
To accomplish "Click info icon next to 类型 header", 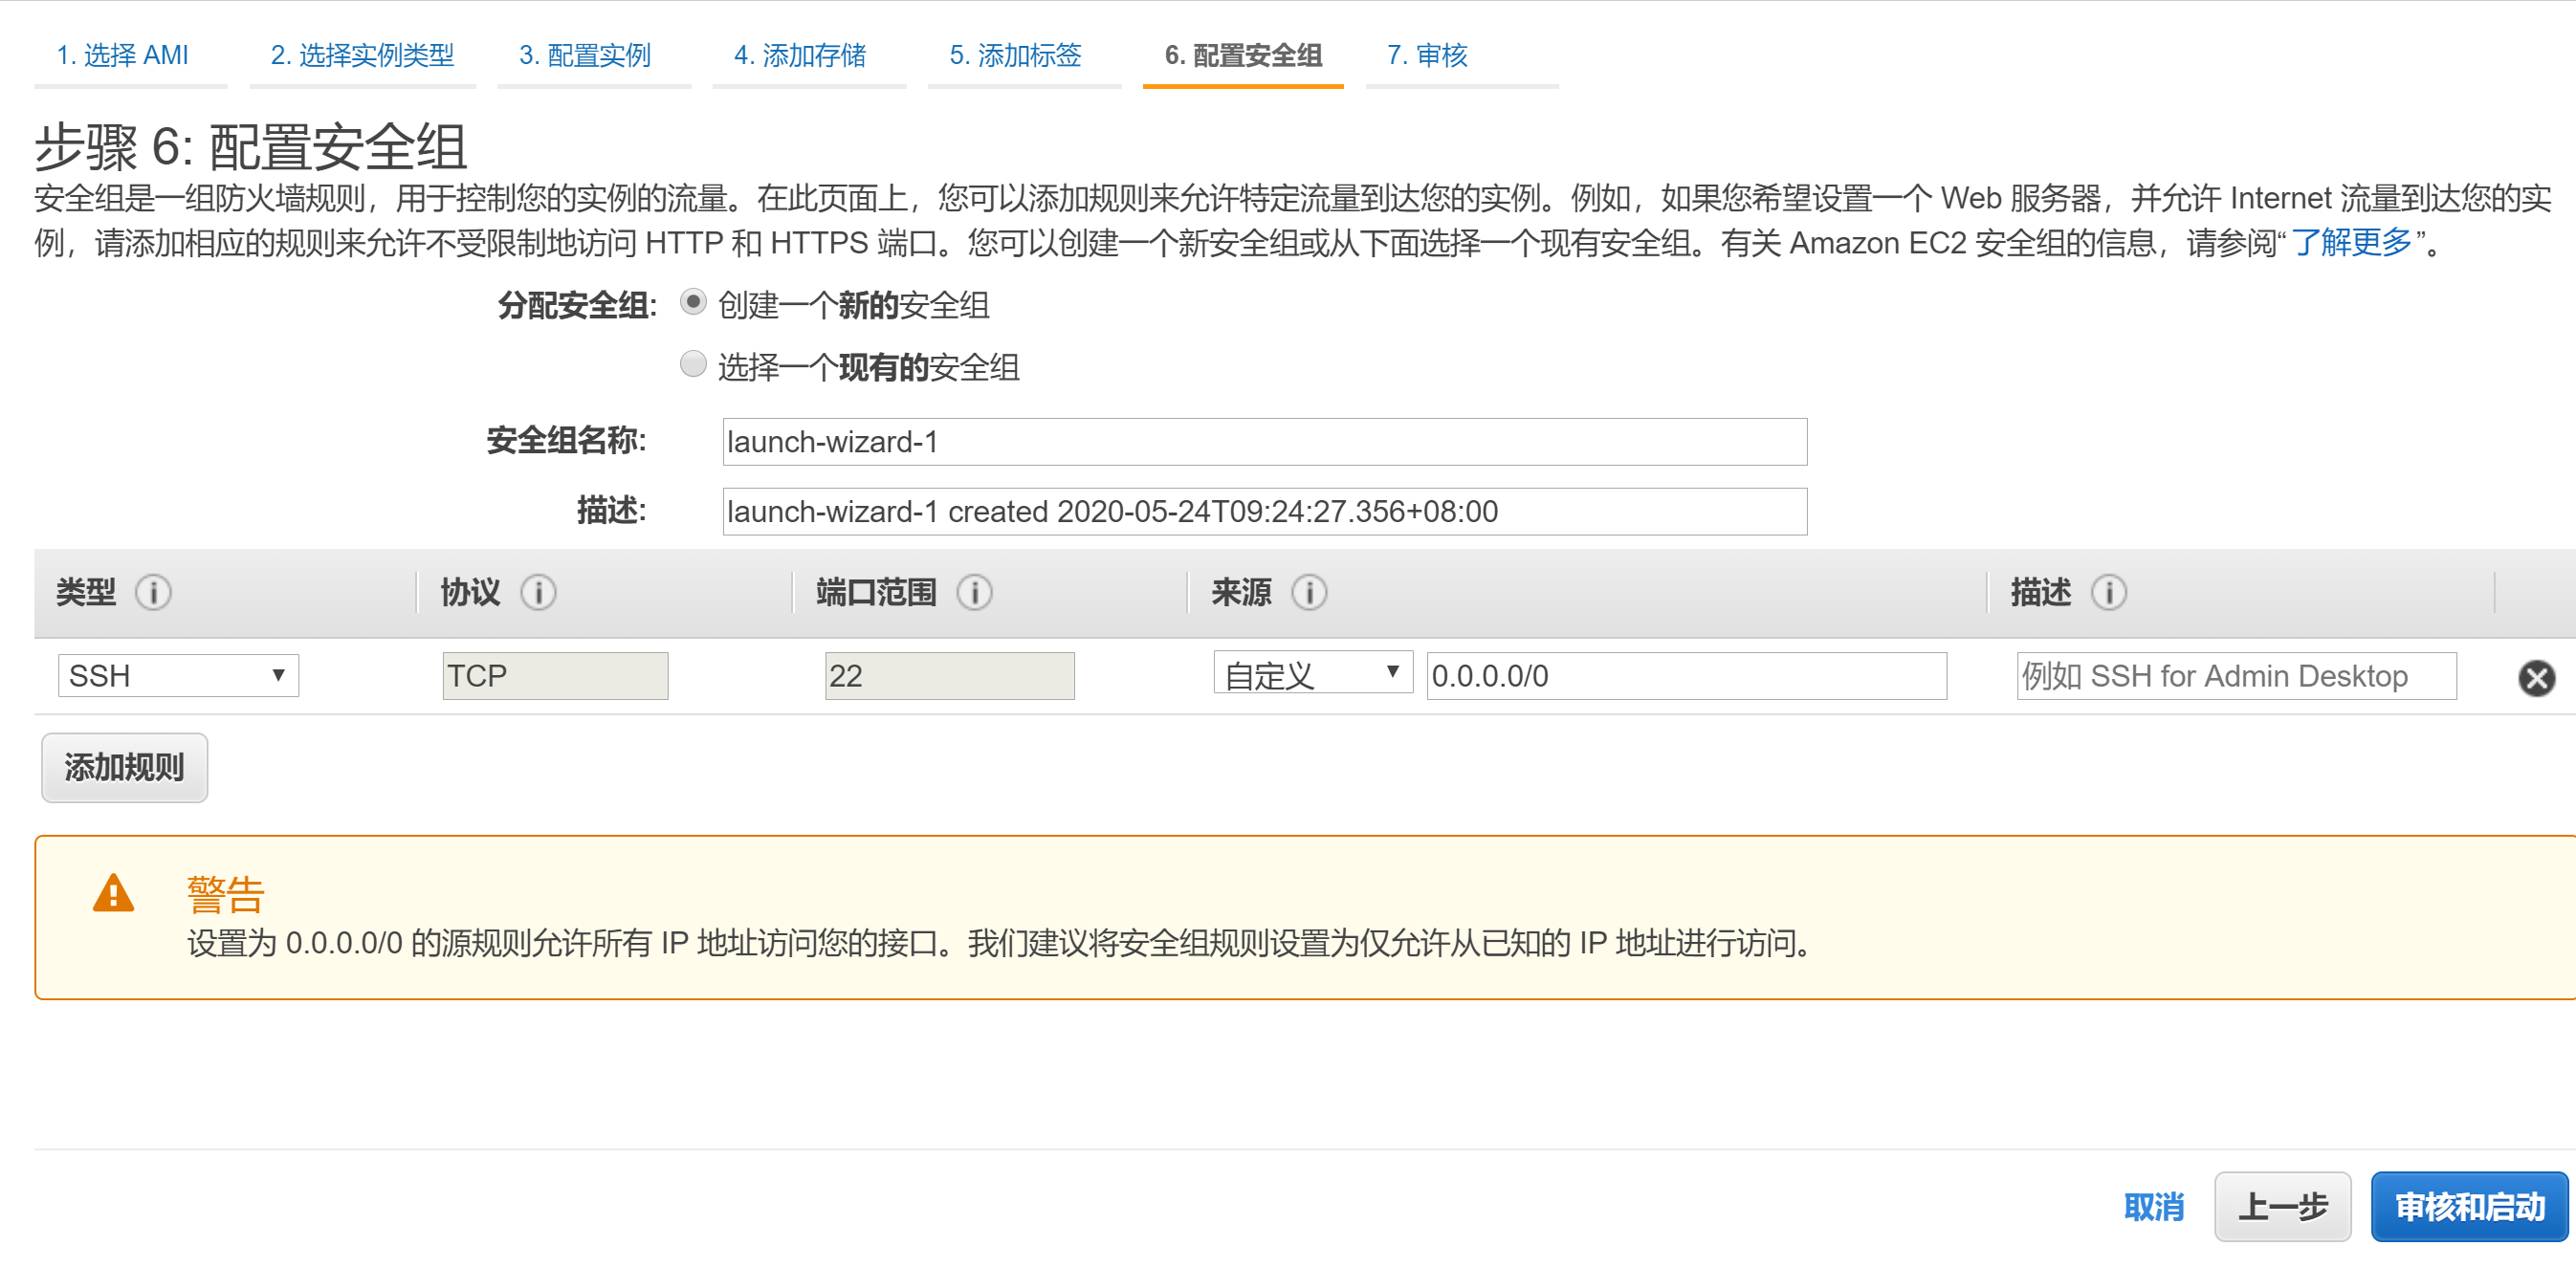I will pos(153,593).
